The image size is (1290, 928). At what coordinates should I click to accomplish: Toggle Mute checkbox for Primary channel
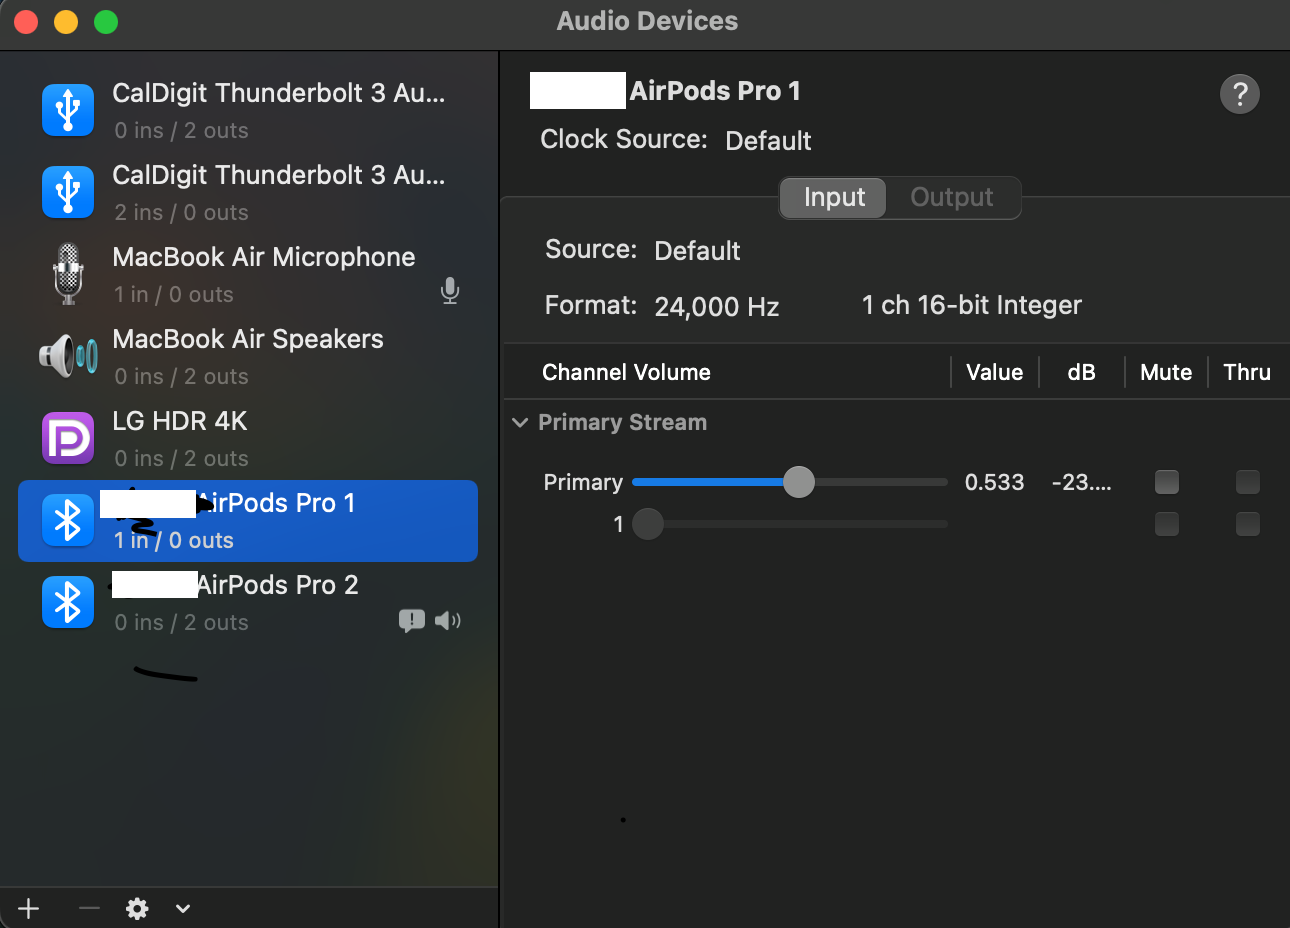[1166, 482]
